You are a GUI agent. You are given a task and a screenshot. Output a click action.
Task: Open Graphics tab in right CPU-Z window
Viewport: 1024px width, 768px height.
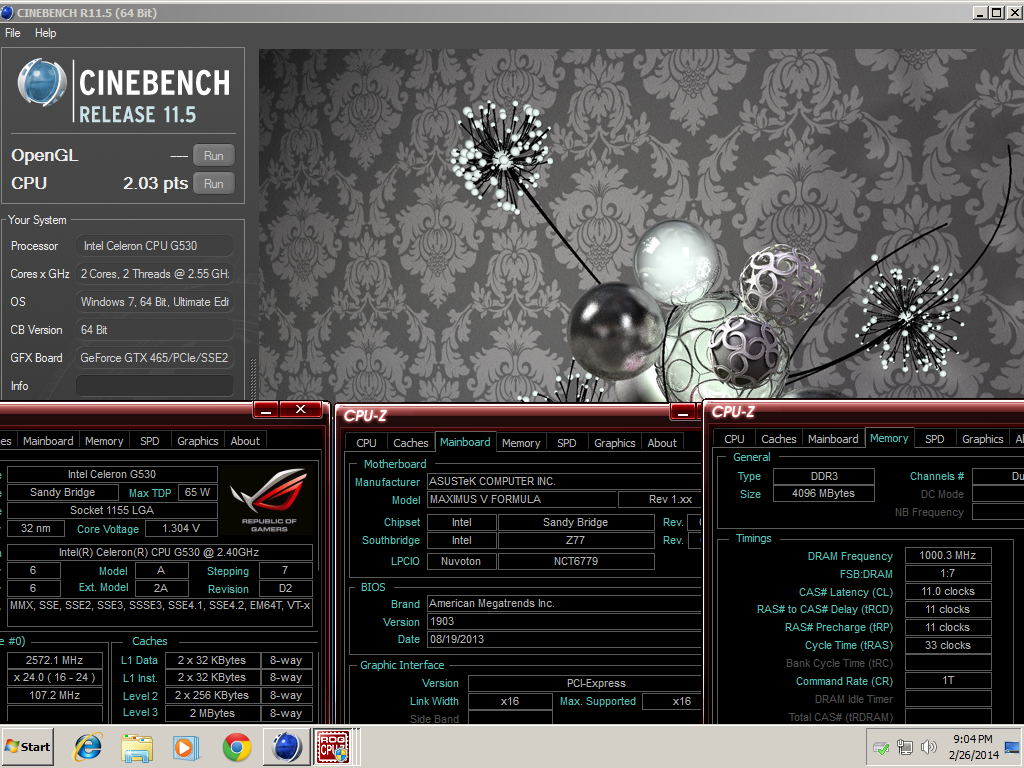982,439
